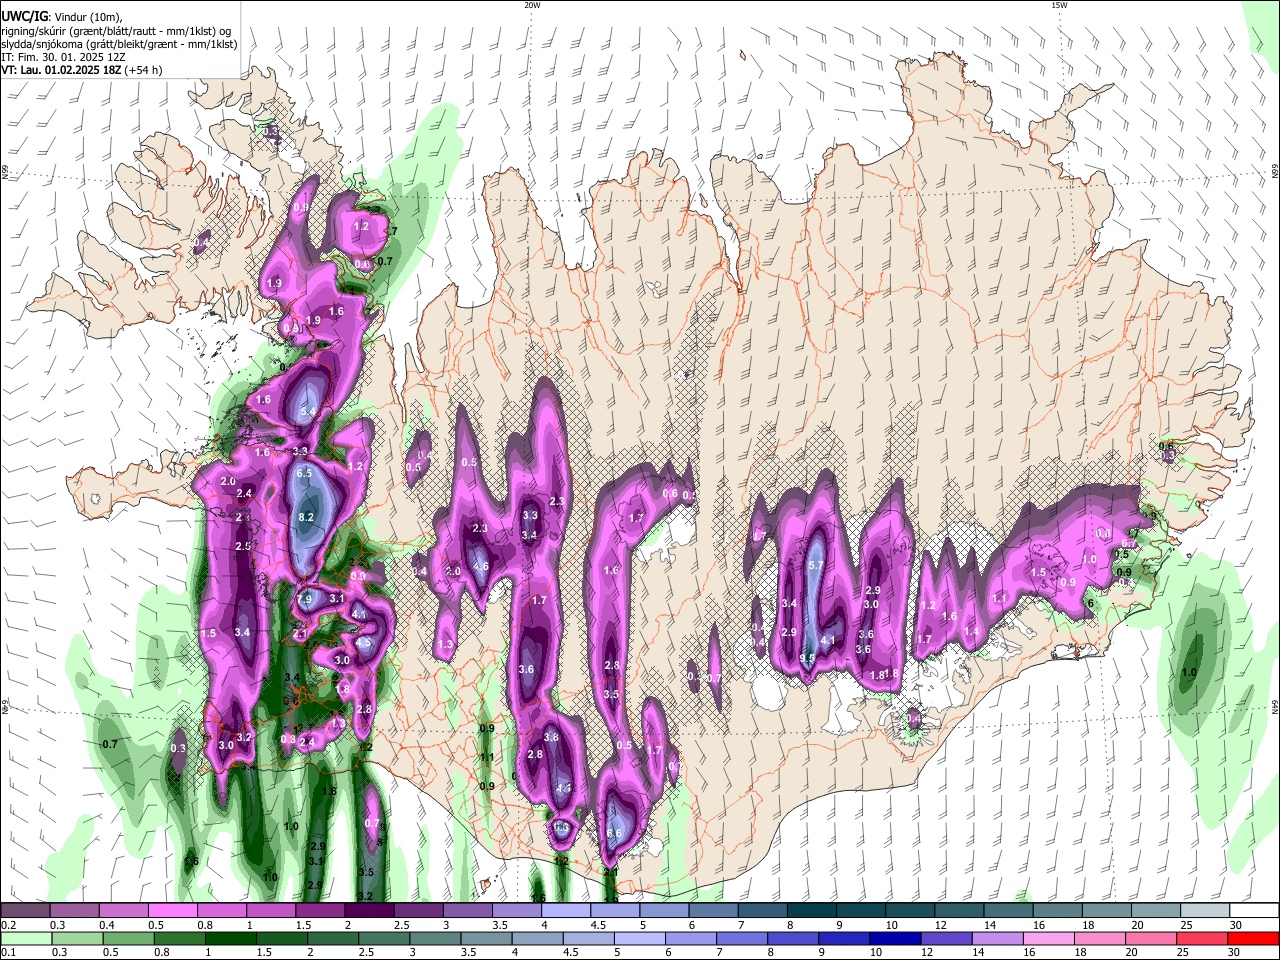Click the '30' label ending the rain scale

tap(1233, 952)
